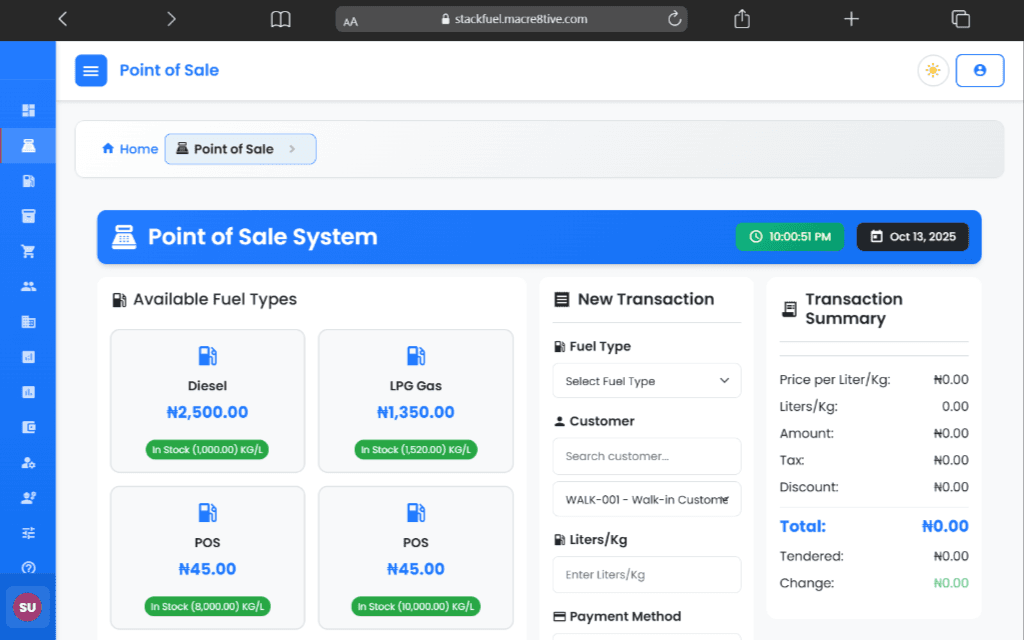Click the Search customer input field
This screenshot has width=1024, height=640.
coord(647,456)
